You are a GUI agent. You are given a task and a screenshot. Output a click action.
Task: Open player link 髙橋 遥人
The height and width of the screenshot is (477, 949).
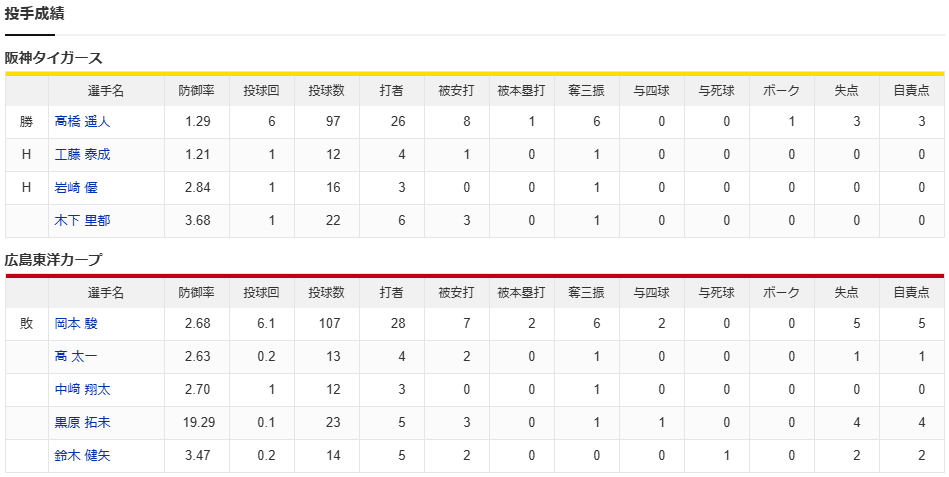(82, 122)
